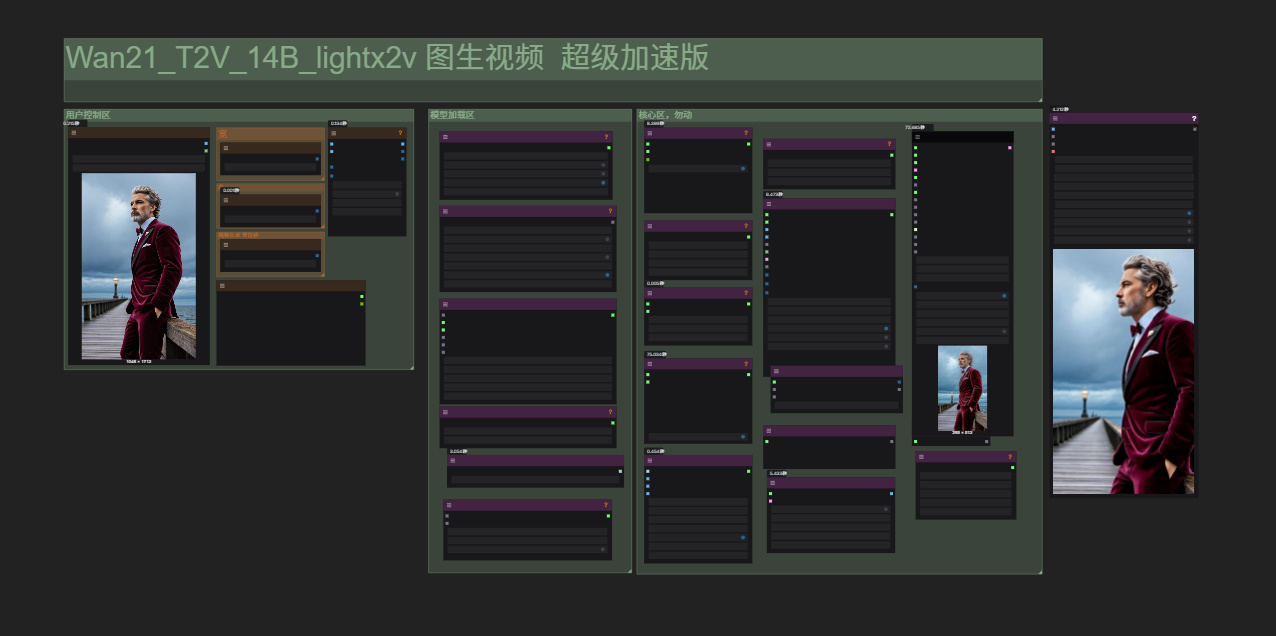The image size is (1276, 636).
Task: Click the menu icon of the 75.03s node
Action: (650, 364)
